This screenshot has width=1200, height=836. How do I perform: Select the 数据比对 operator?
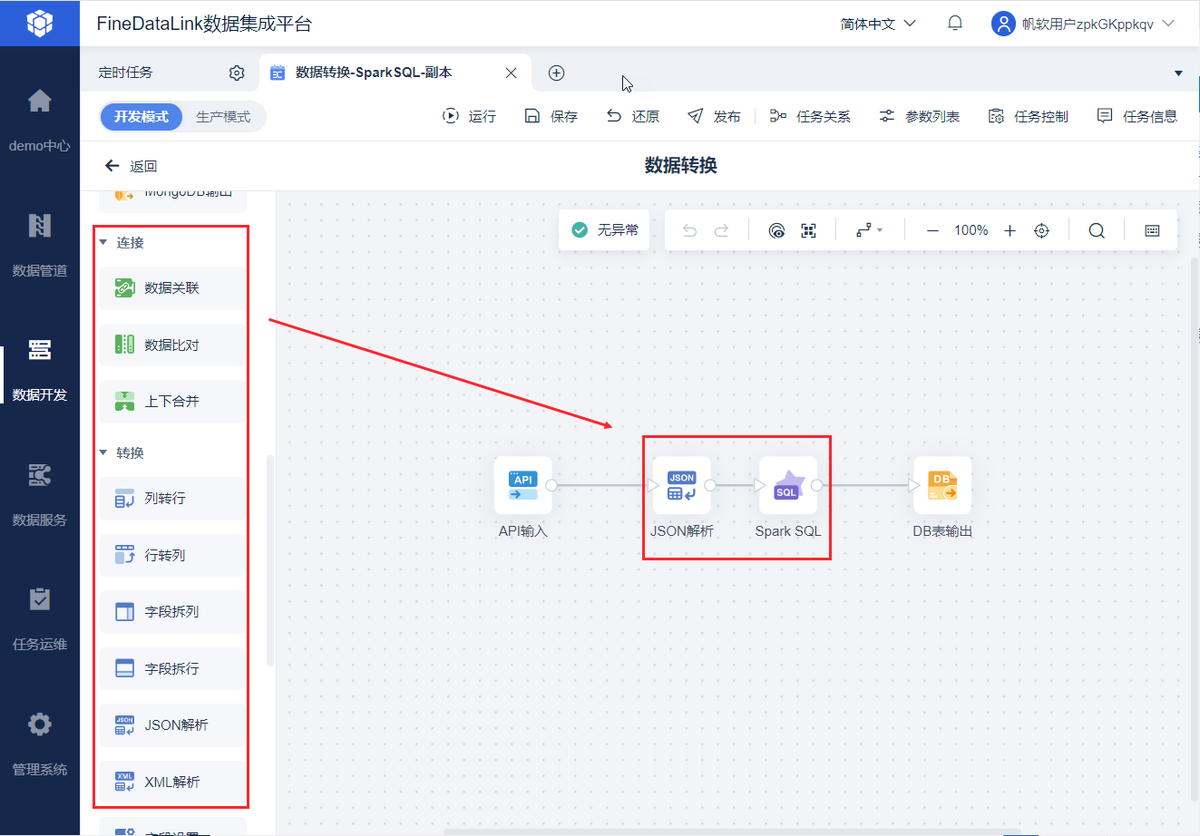pos(171,345)
